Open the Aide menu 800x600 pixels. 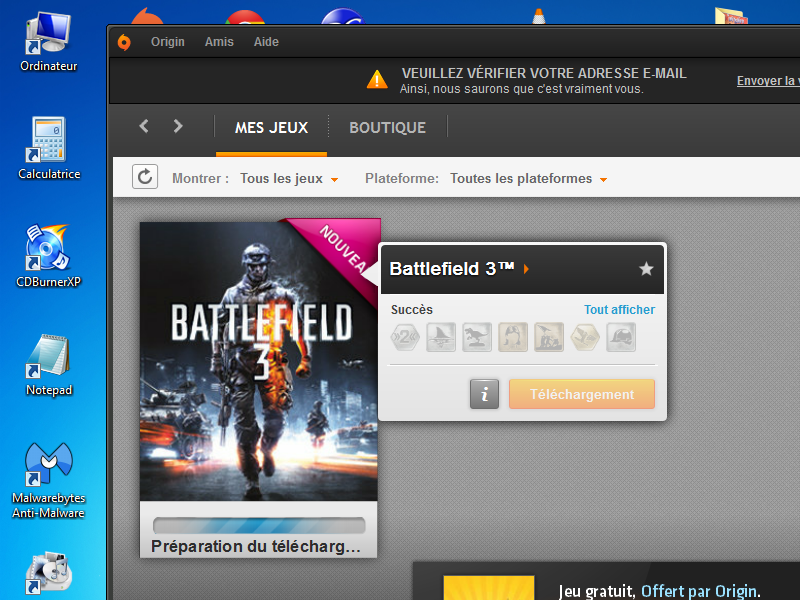266,42
